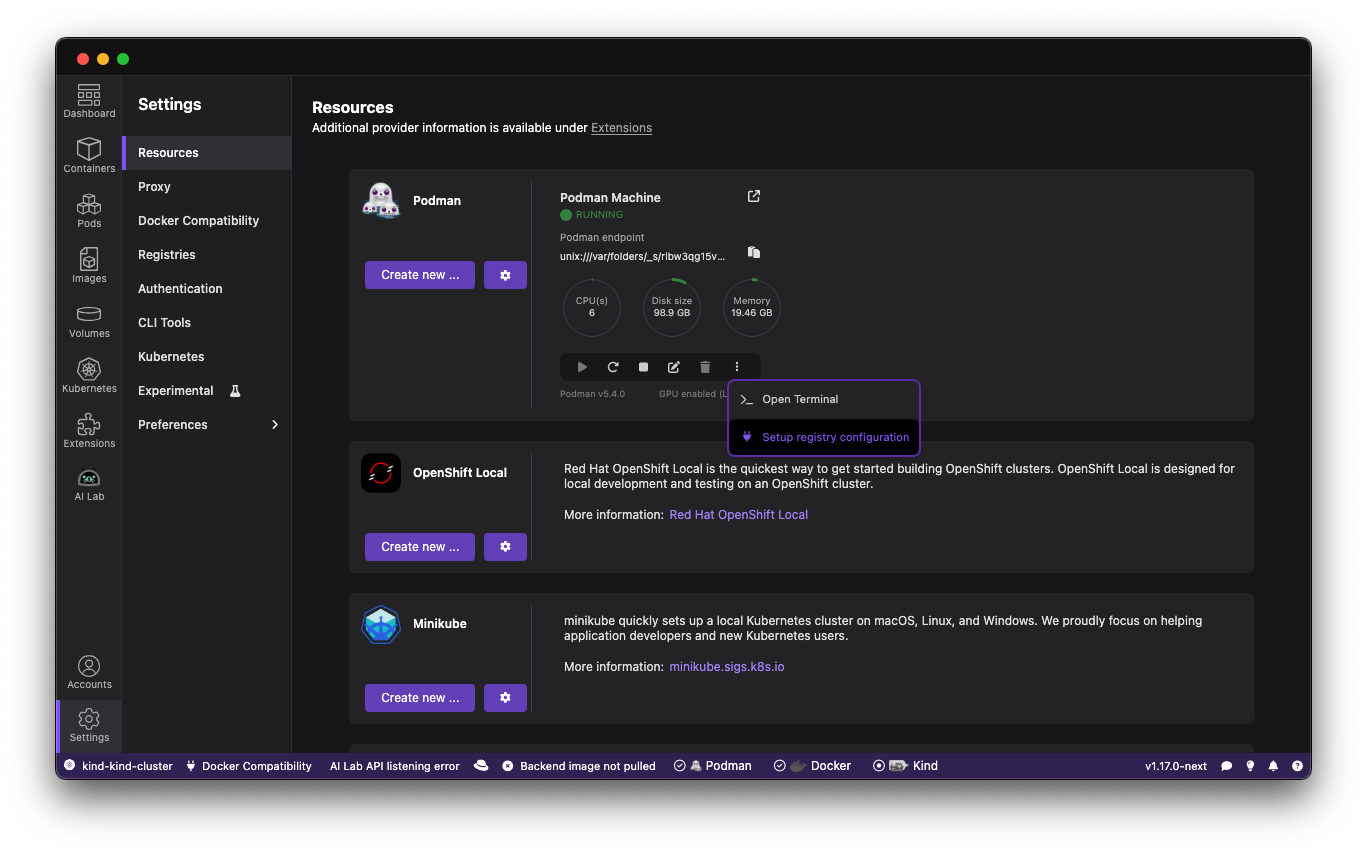The width and height of the screenshot is (1367, 853).
Task: Expand the Preferences submenu
Action: [x=275, y=425]
